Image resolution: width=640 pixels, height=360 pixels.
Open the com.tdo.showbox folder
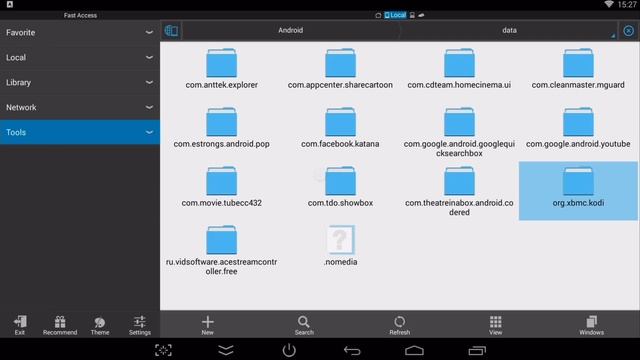click(x=340, y=187)
